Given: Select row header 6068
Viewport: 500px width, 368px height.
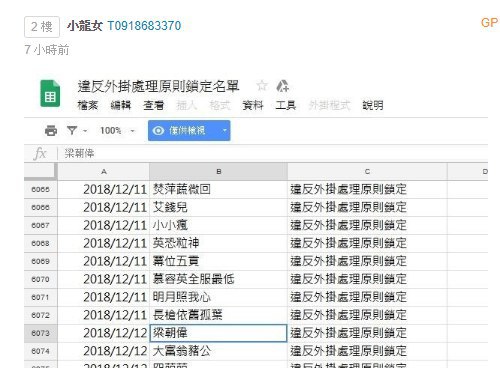Looking at the screenshot, I should (x=40, y=243).
